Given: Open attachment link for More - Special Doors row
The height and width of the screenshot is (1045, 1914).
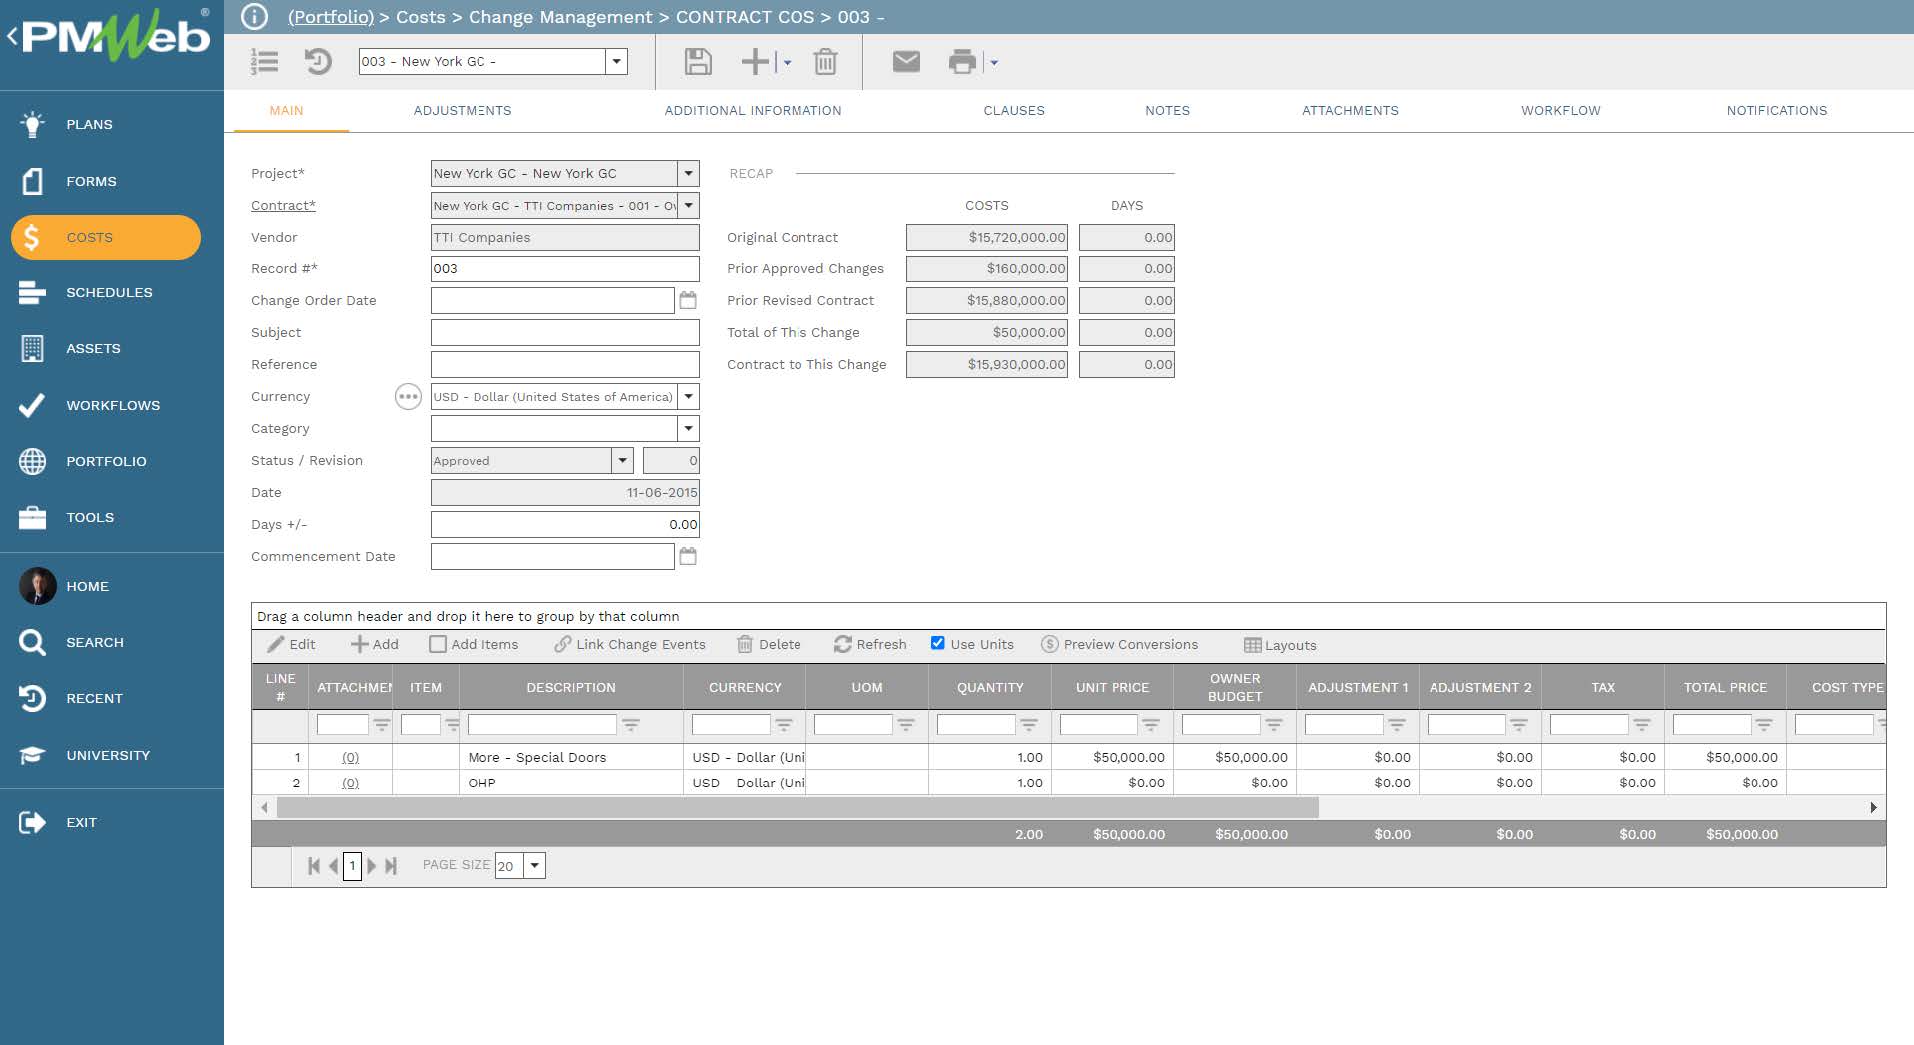Looking at the screenshot, I should (x=350, y=758).
